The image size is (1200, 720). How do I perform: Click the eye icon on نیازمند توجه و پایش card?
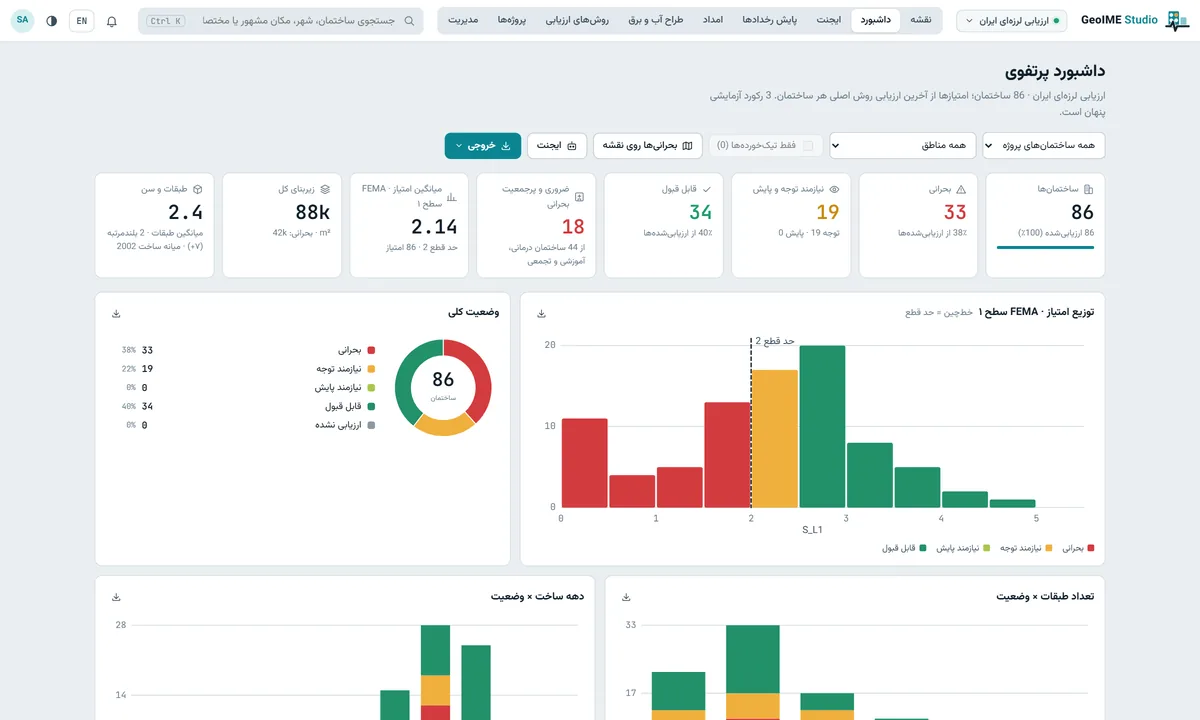tap(834, 189)
